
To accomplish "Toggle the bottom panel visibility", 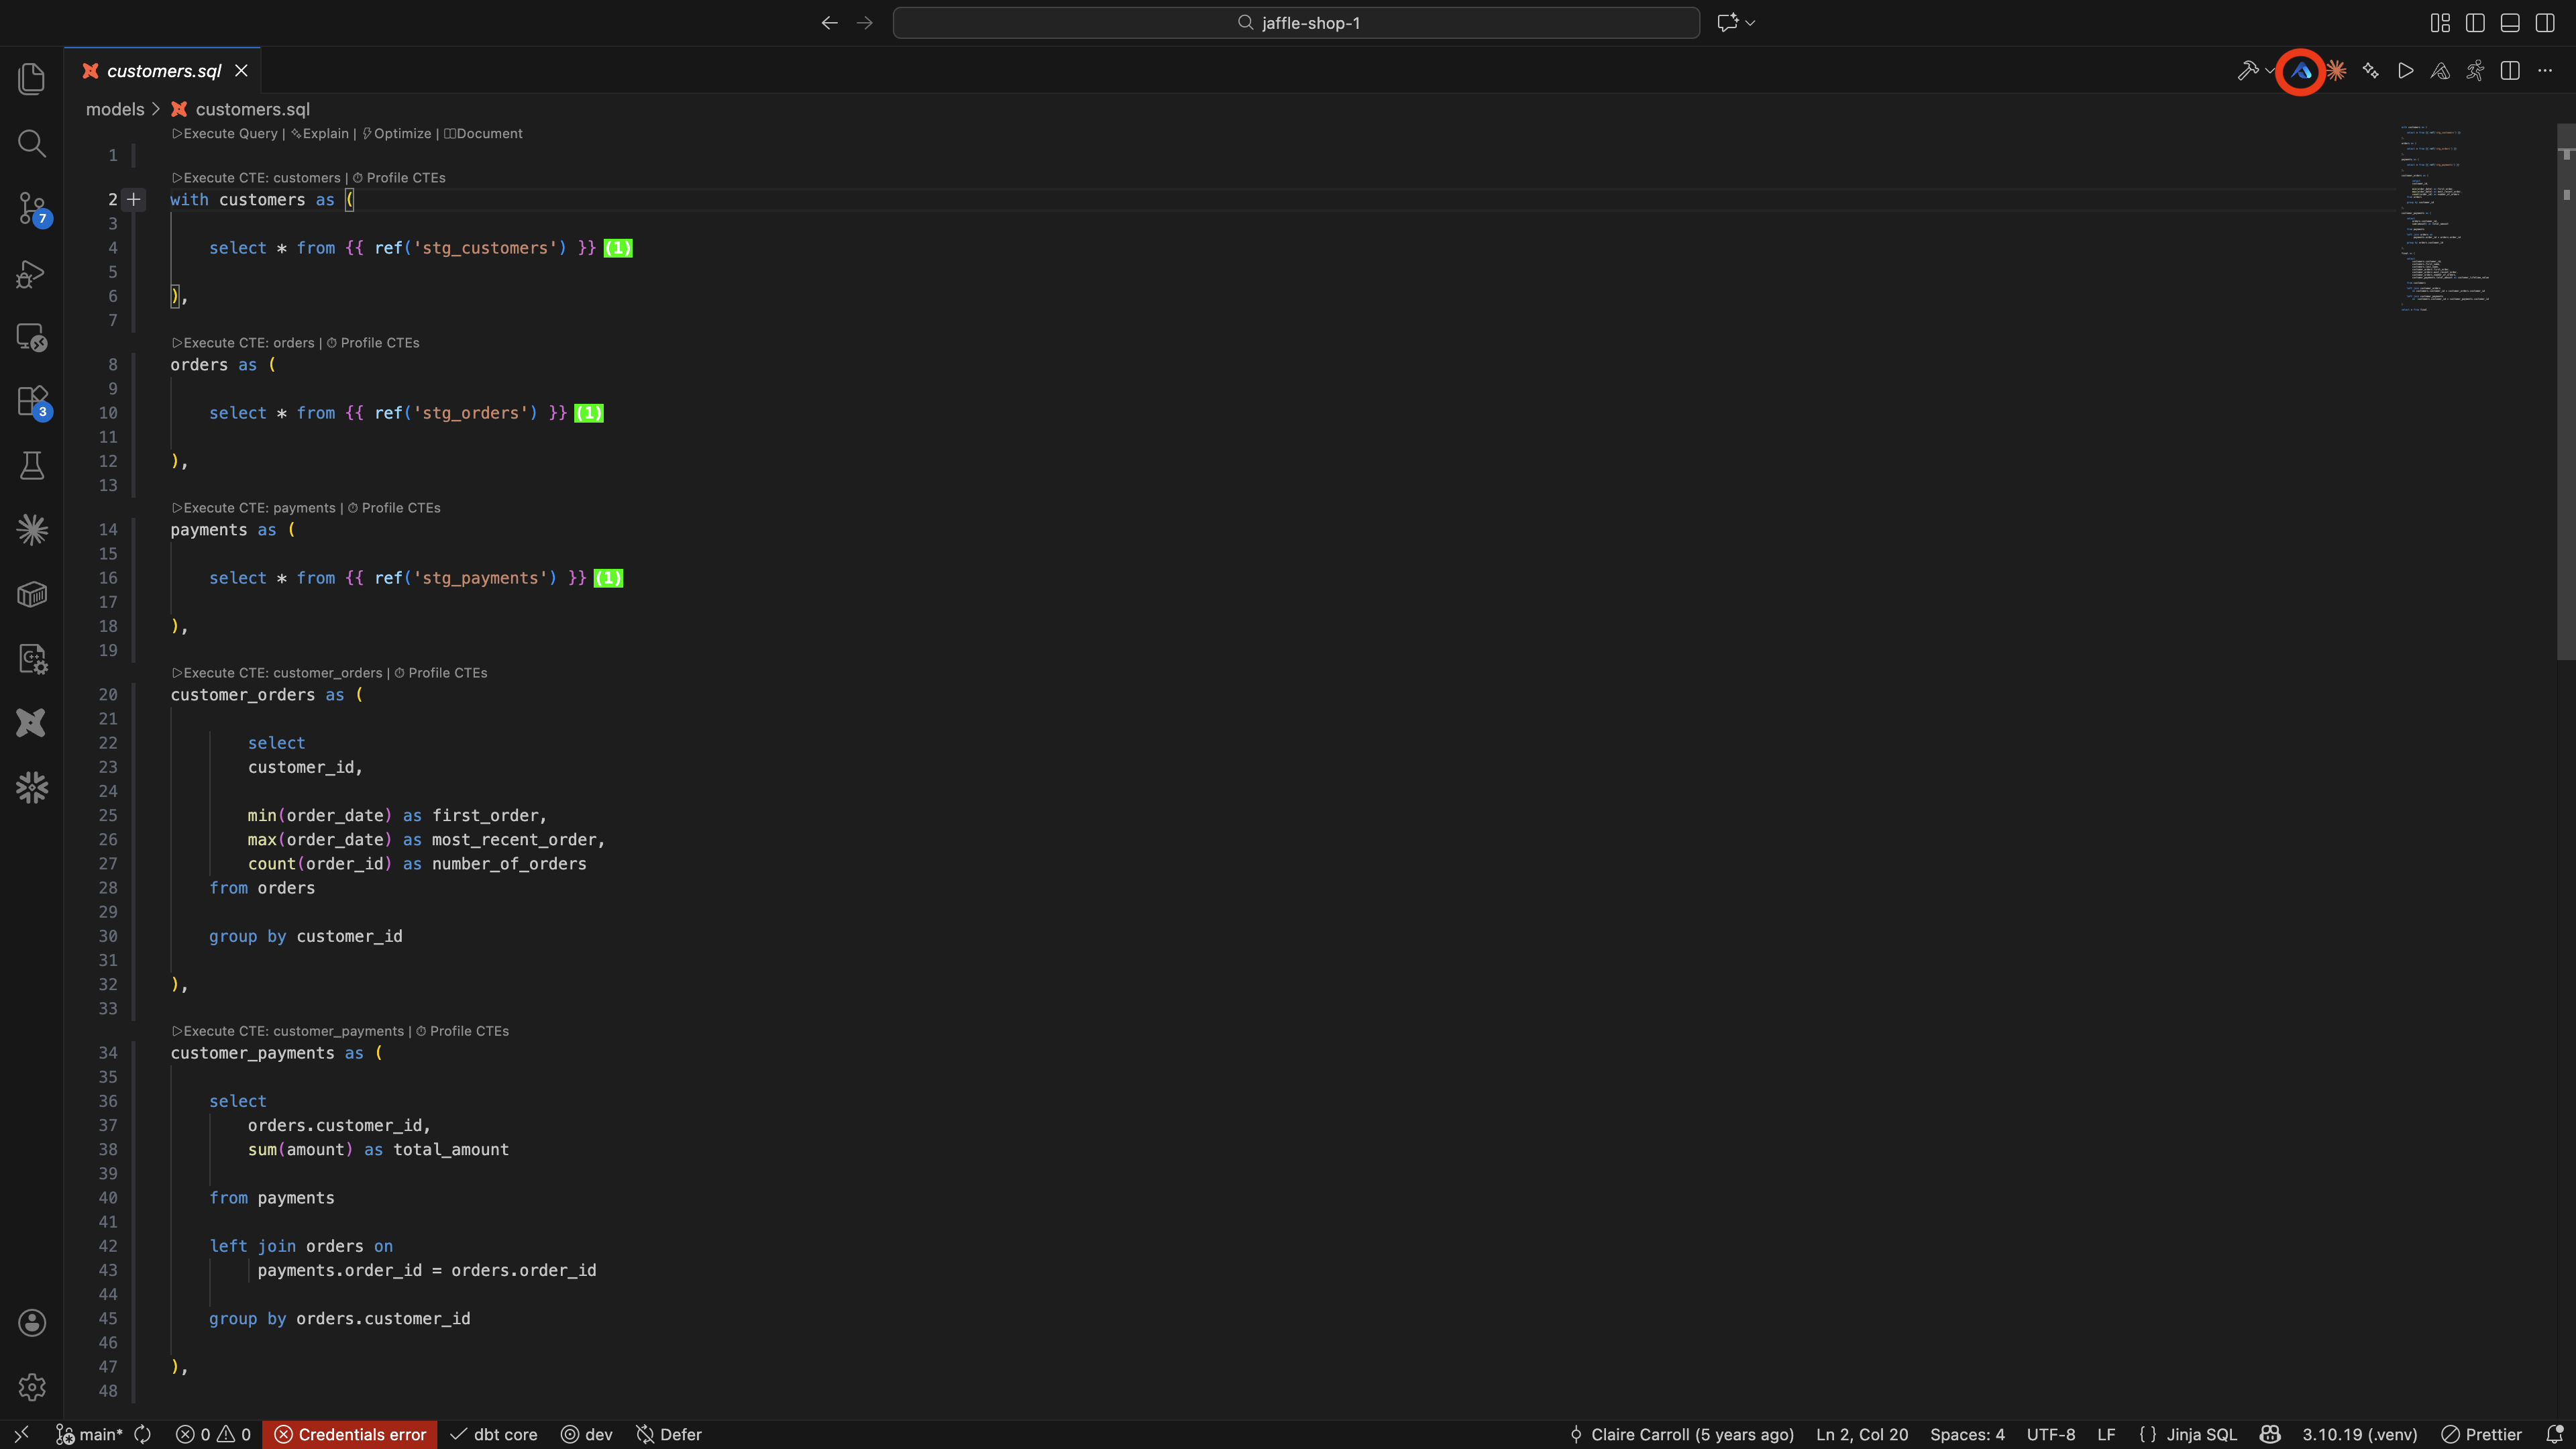I will [2510, 23].
